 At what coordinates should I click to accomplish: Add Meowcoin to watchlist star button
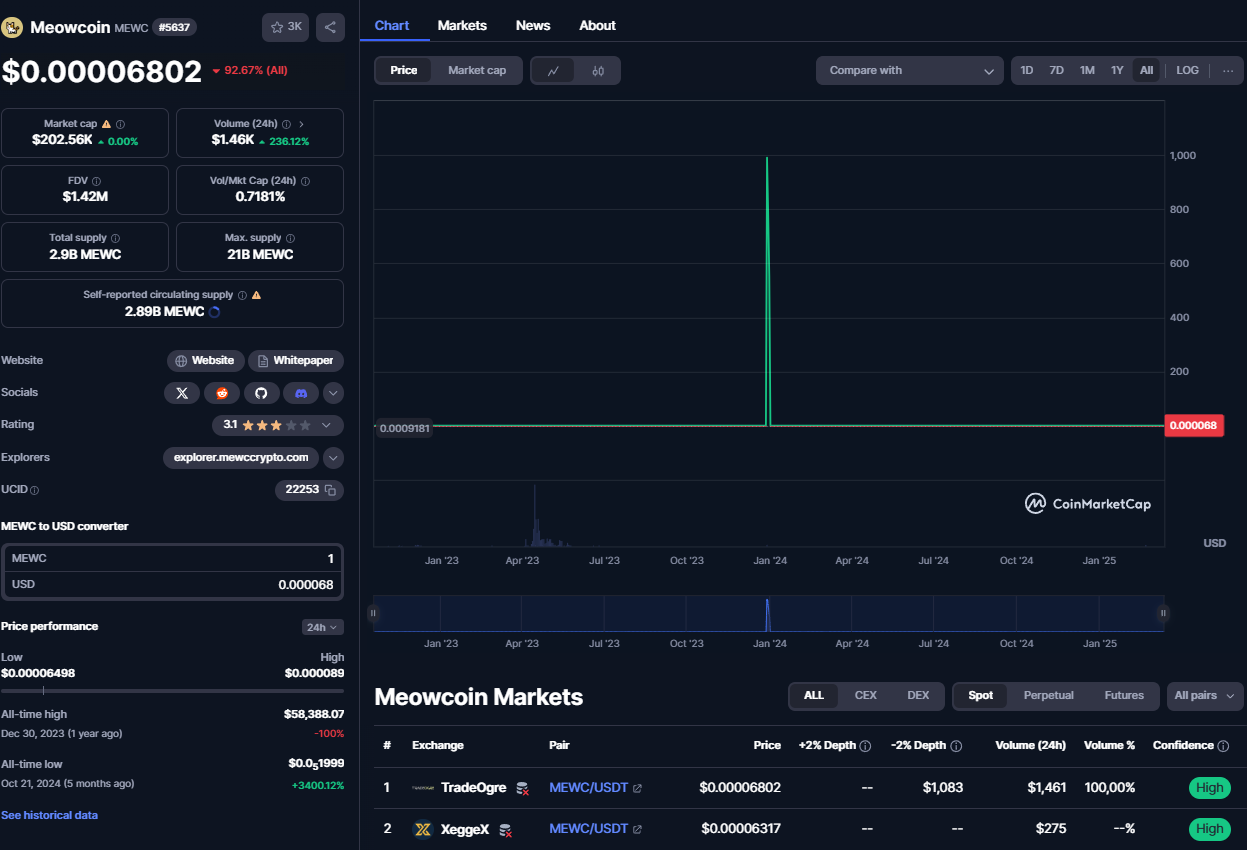point(285,27)
